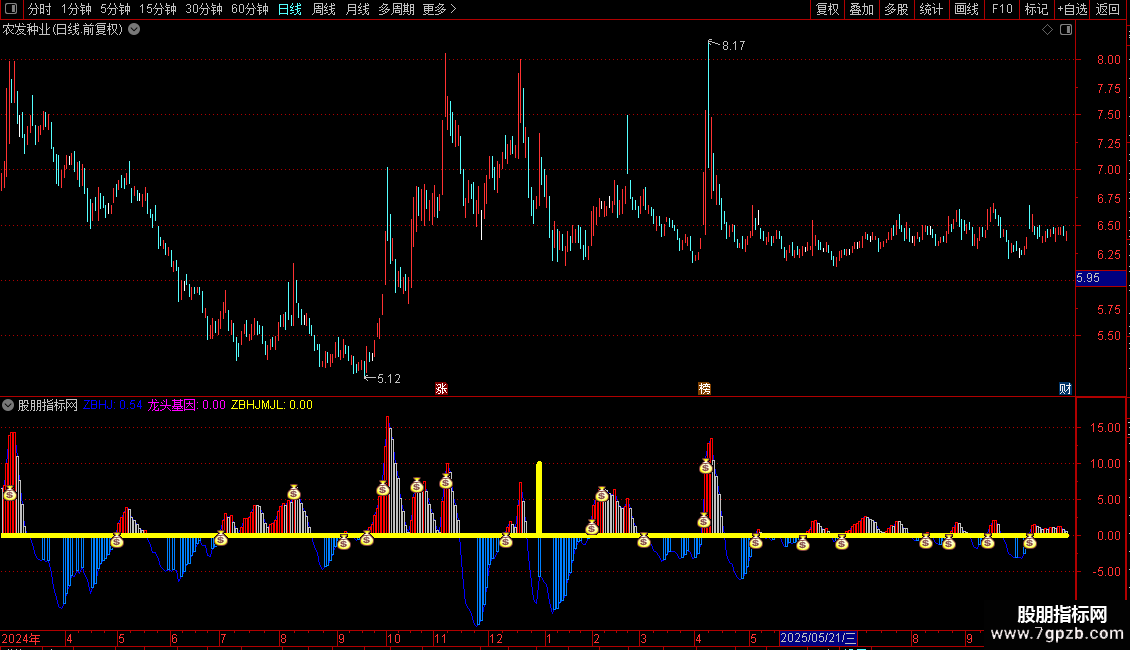Click the ZBHJMJL indicator label
This screenshot has width=1130, height=650.
(x=272, y=405)
